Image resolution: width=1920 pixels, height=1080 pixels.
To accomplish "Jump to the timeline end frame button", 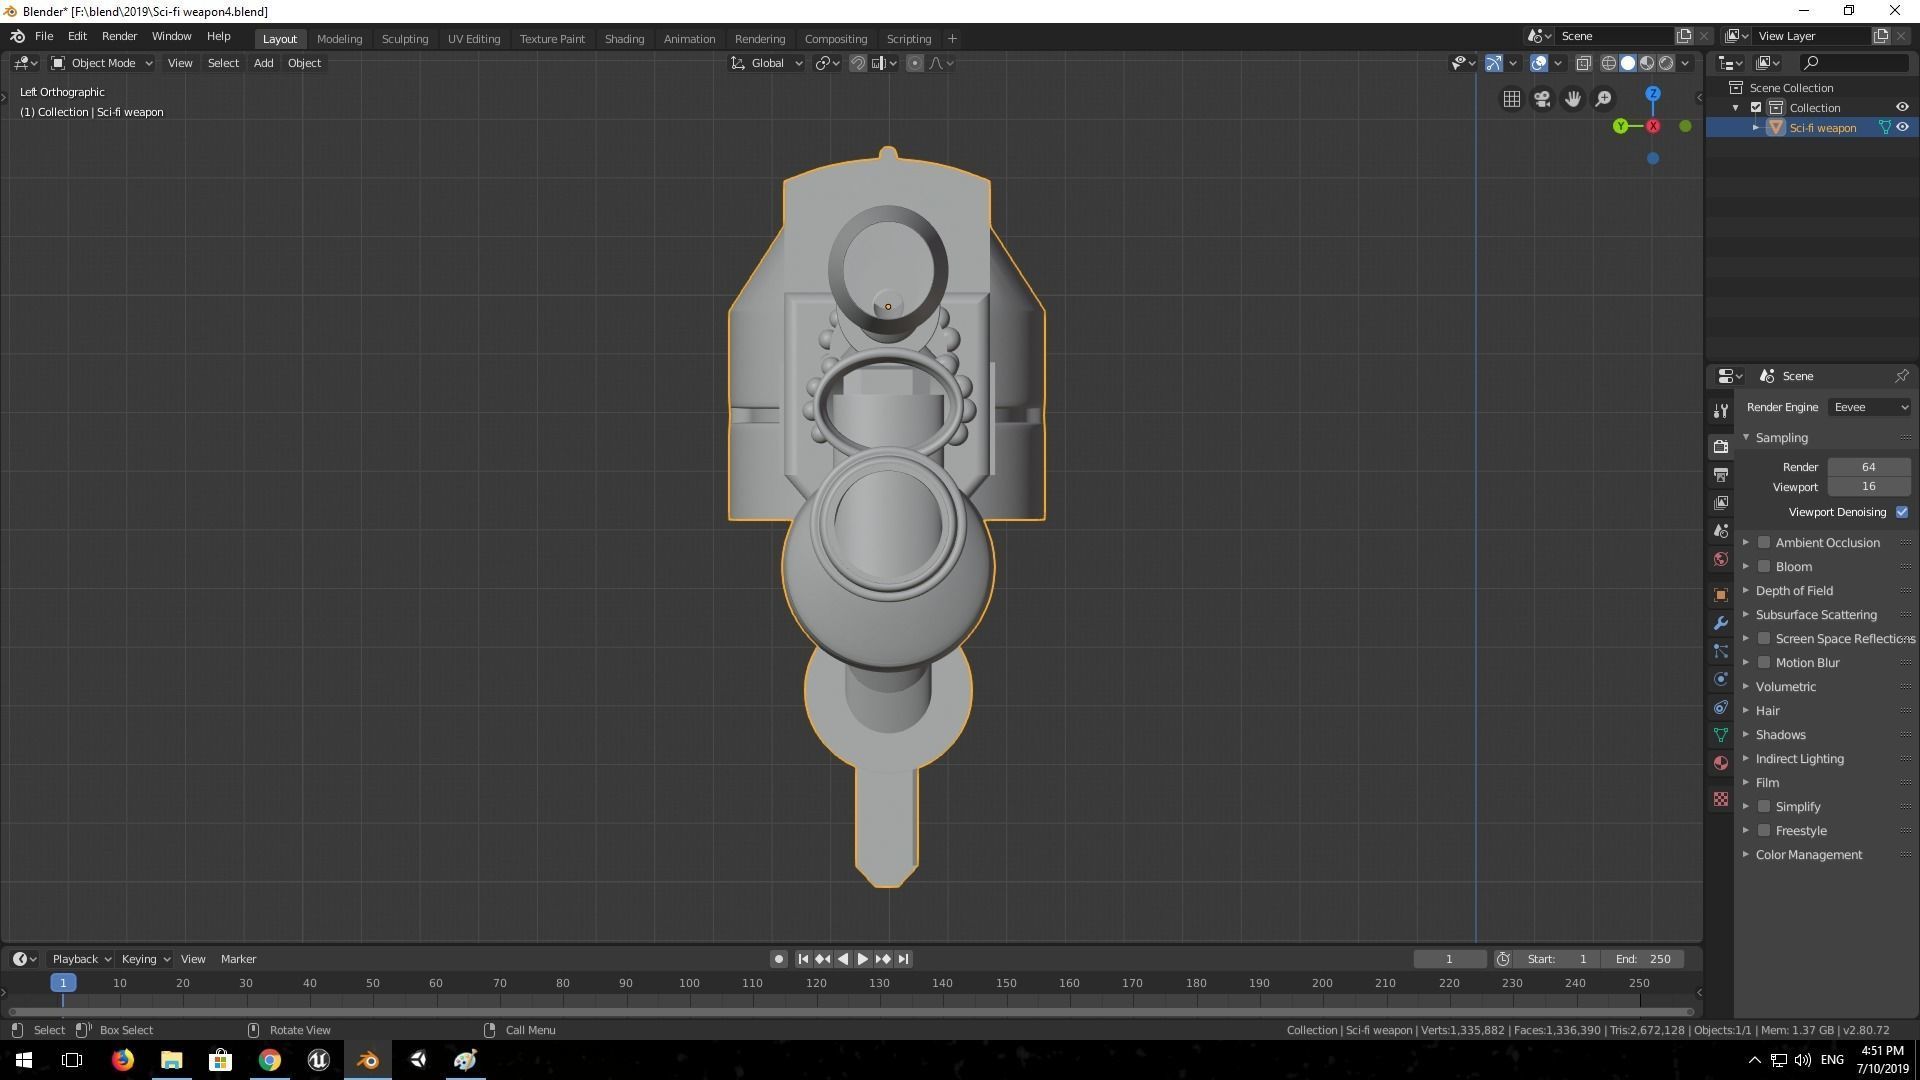I will 903,959.
